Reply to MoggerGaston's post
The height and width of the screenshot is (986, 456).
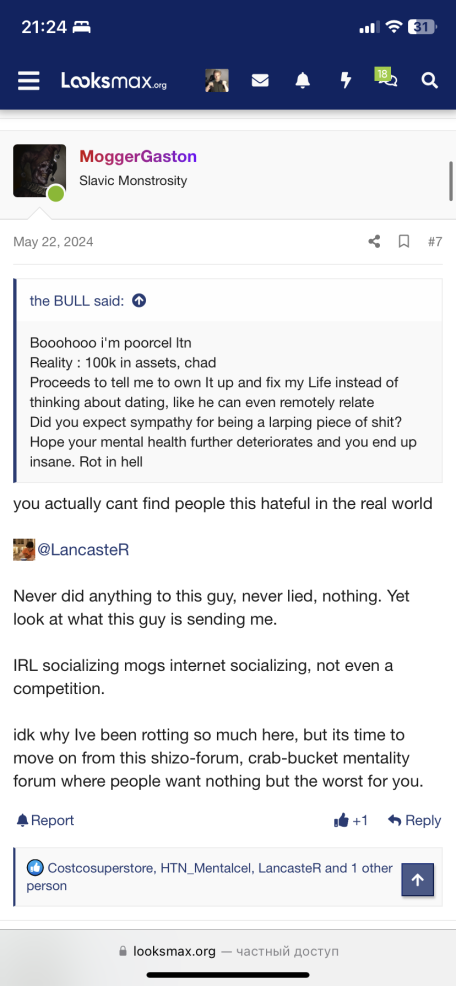click(x=414, y=820)
